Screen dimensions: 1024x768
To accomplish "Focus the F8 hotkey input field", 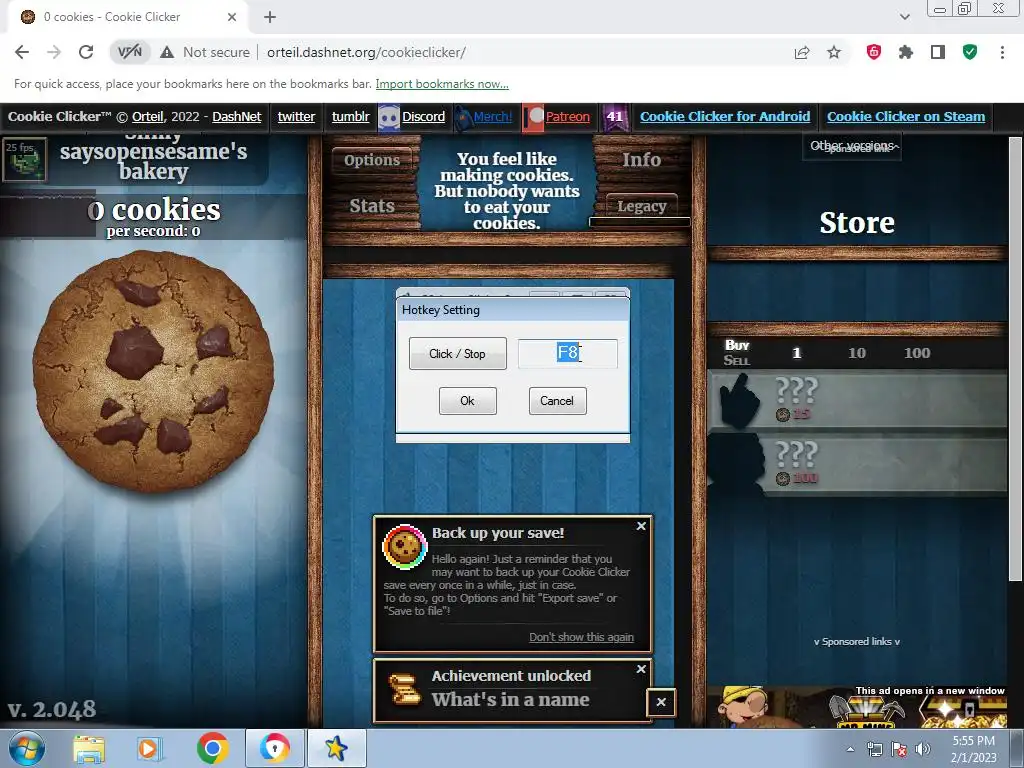I will tap(568, 353).
